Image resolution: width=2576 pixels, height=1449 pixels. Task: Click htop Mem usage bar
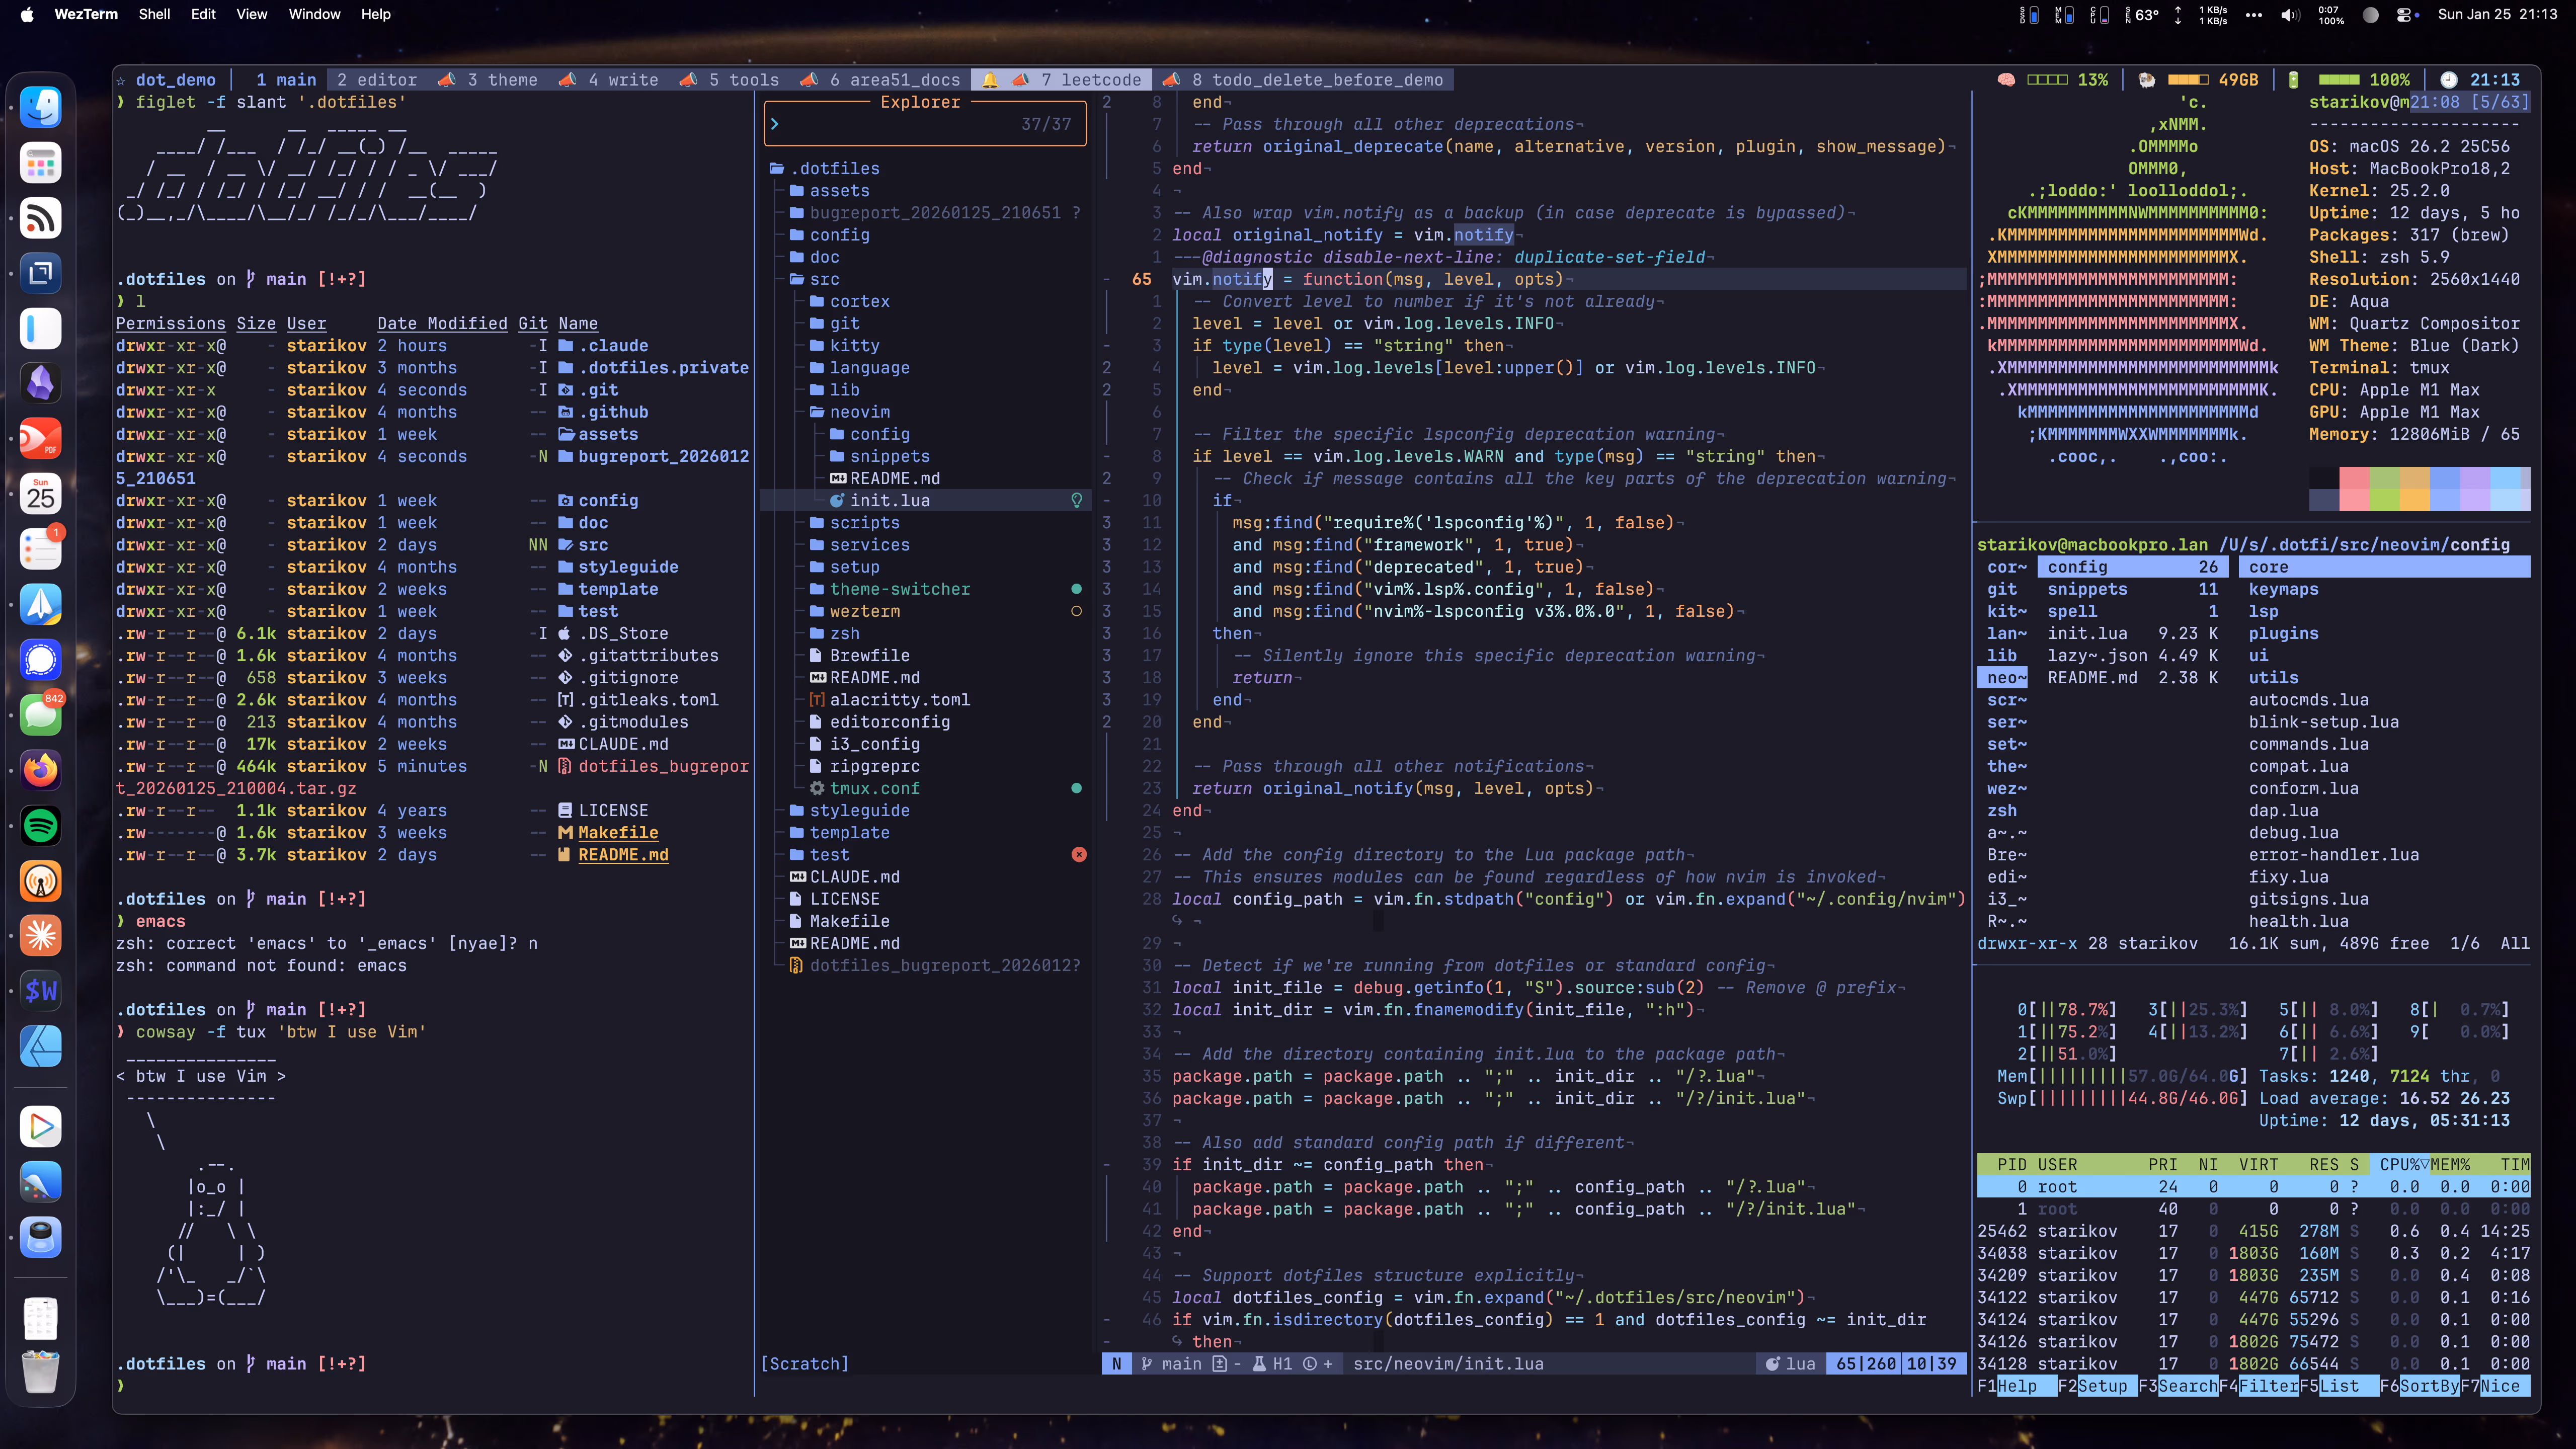point(2122,1077)
